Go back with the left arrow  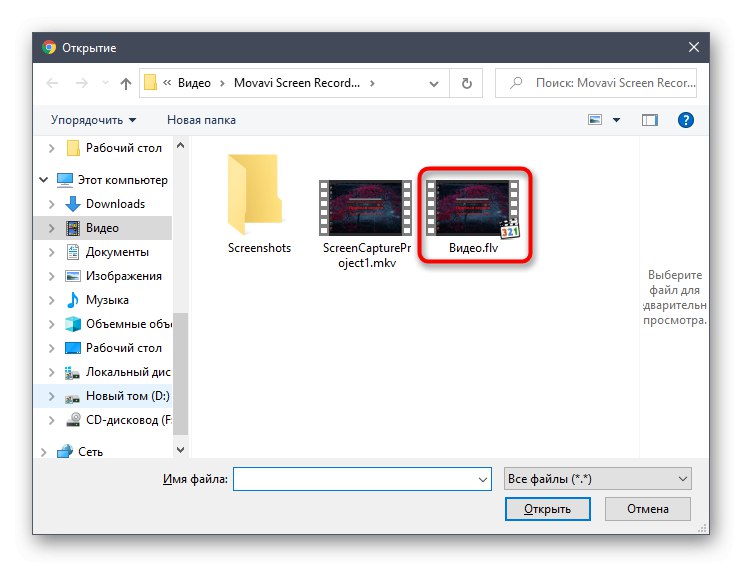coord(52,83)
